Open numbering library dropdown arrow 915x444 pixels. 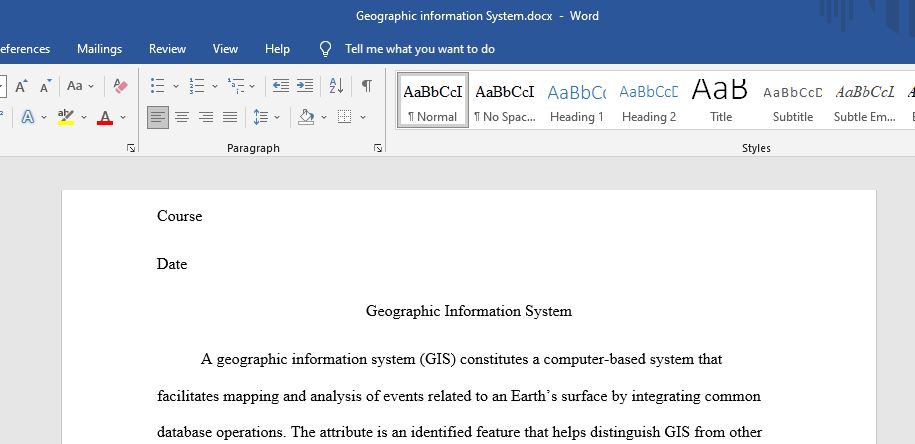[215, 86]
